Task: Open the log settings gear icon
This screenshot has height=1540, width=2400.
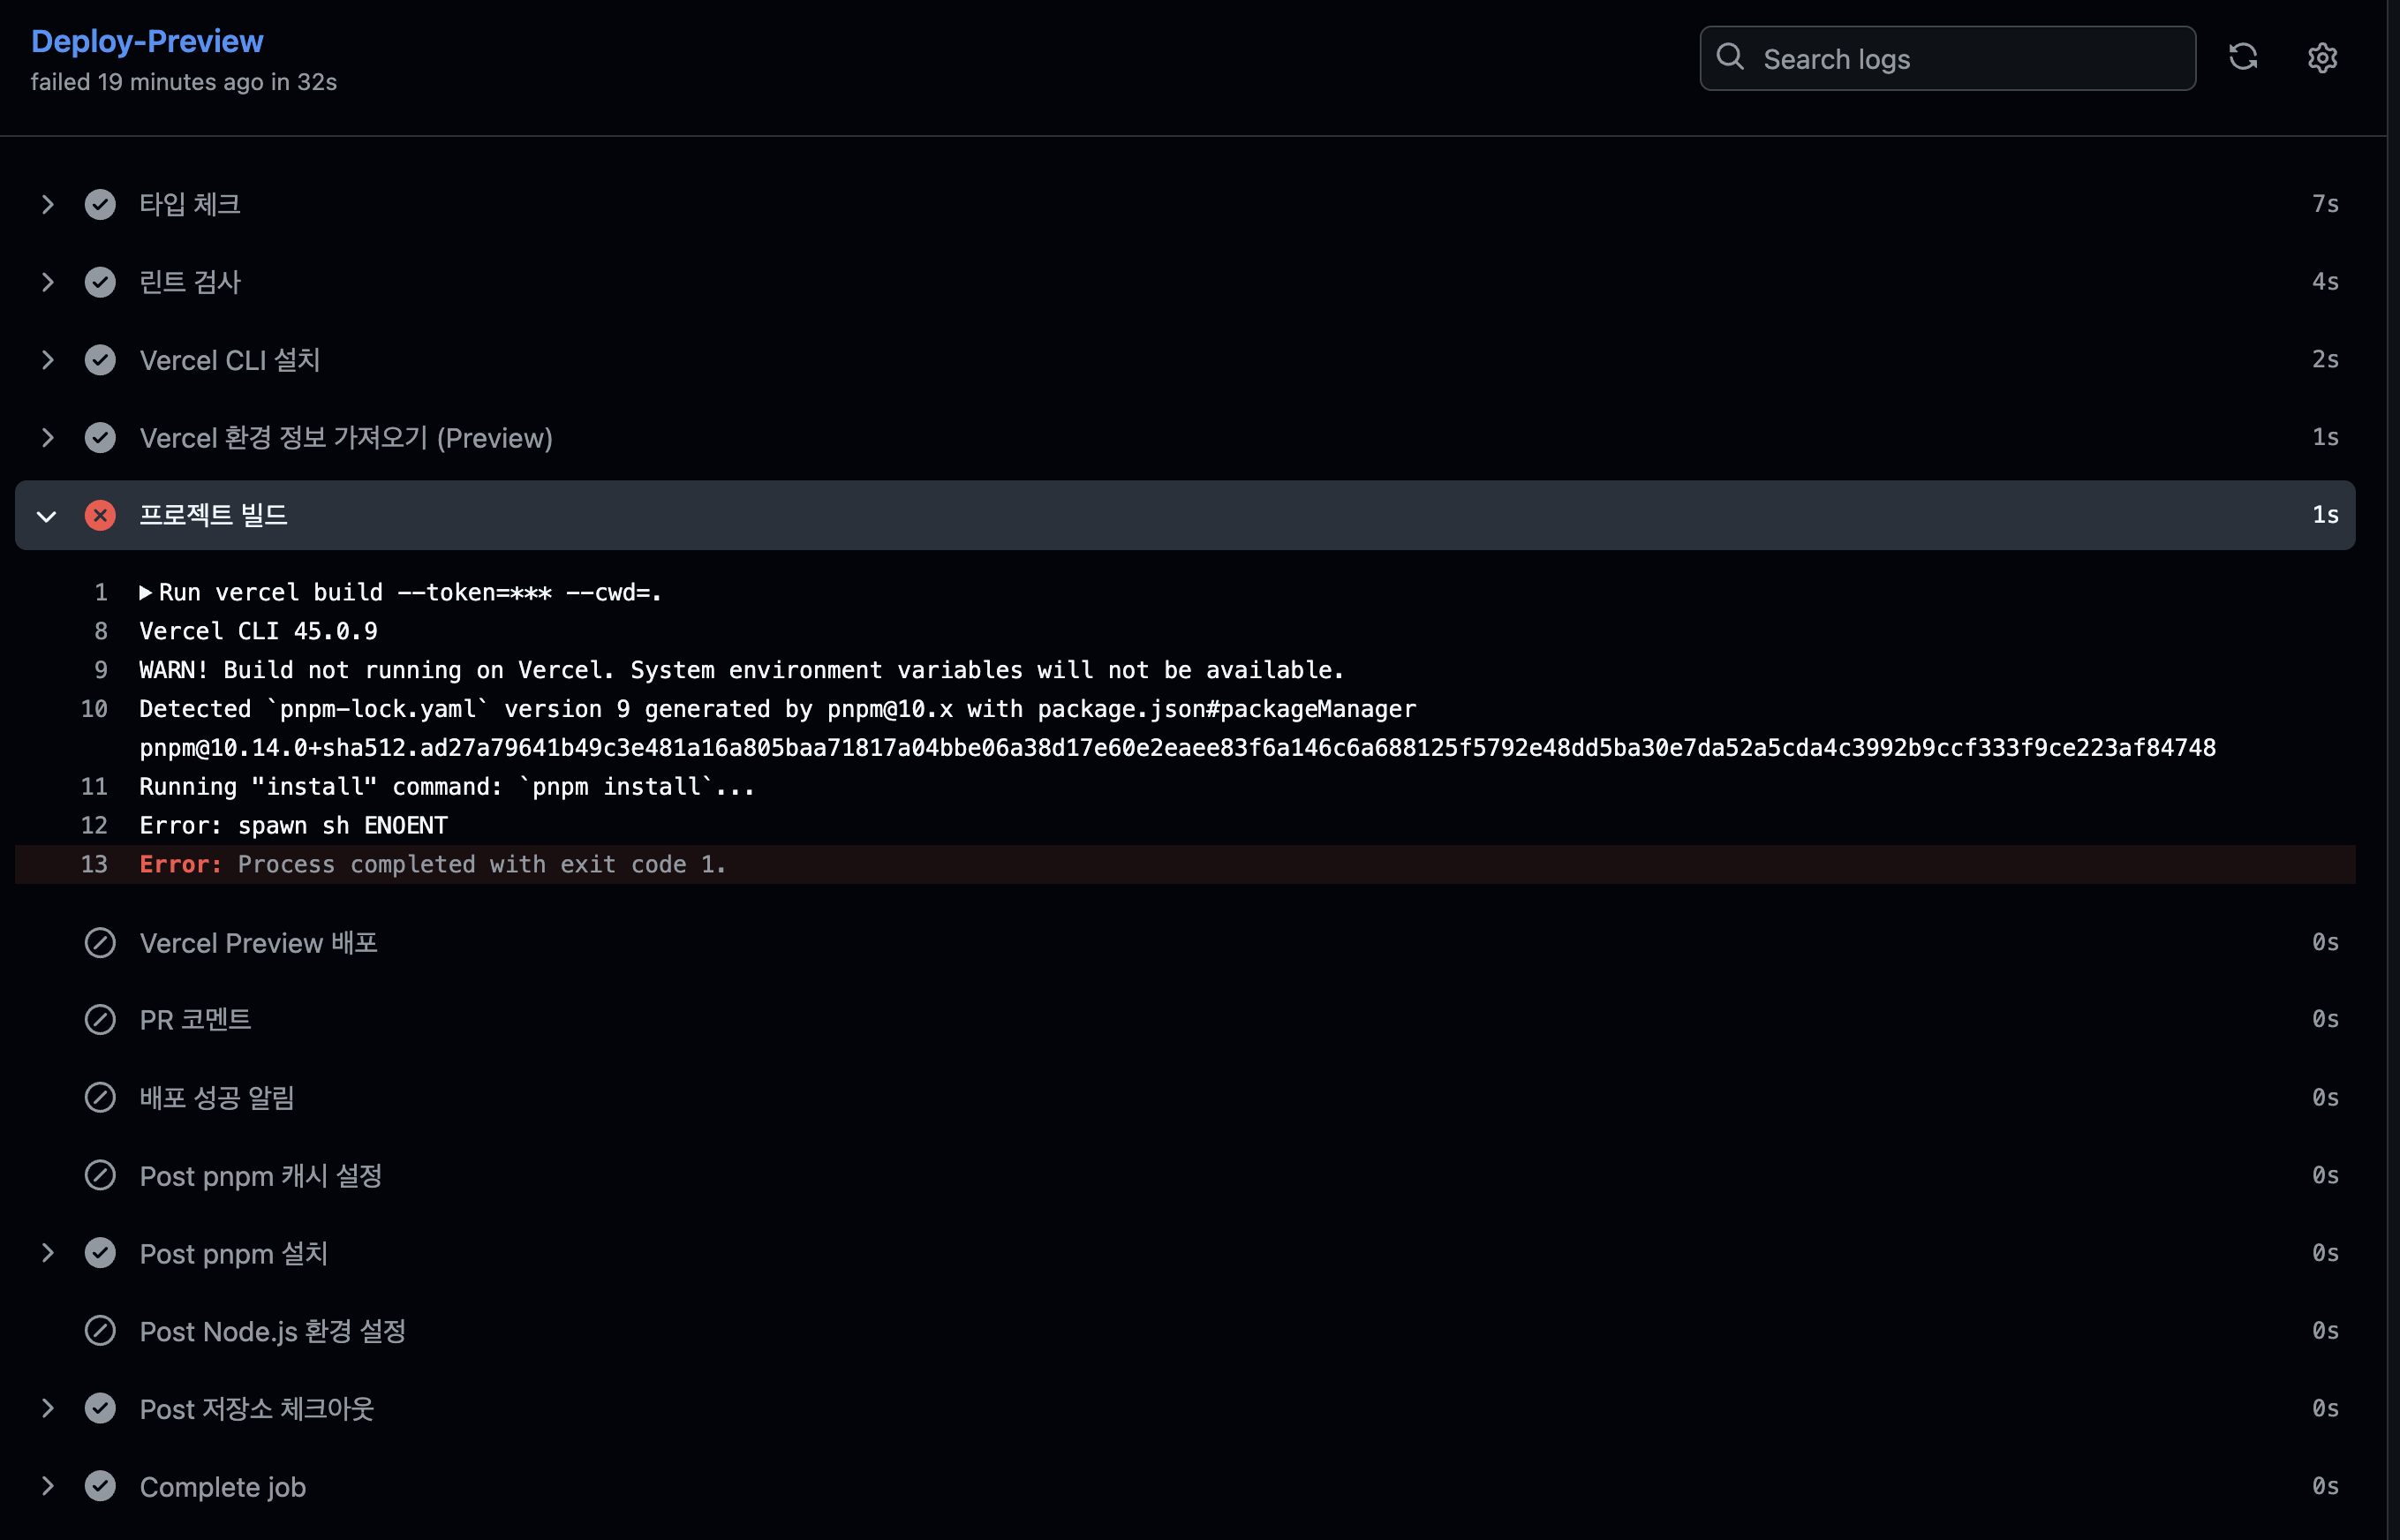Action: coord(2321,58)
